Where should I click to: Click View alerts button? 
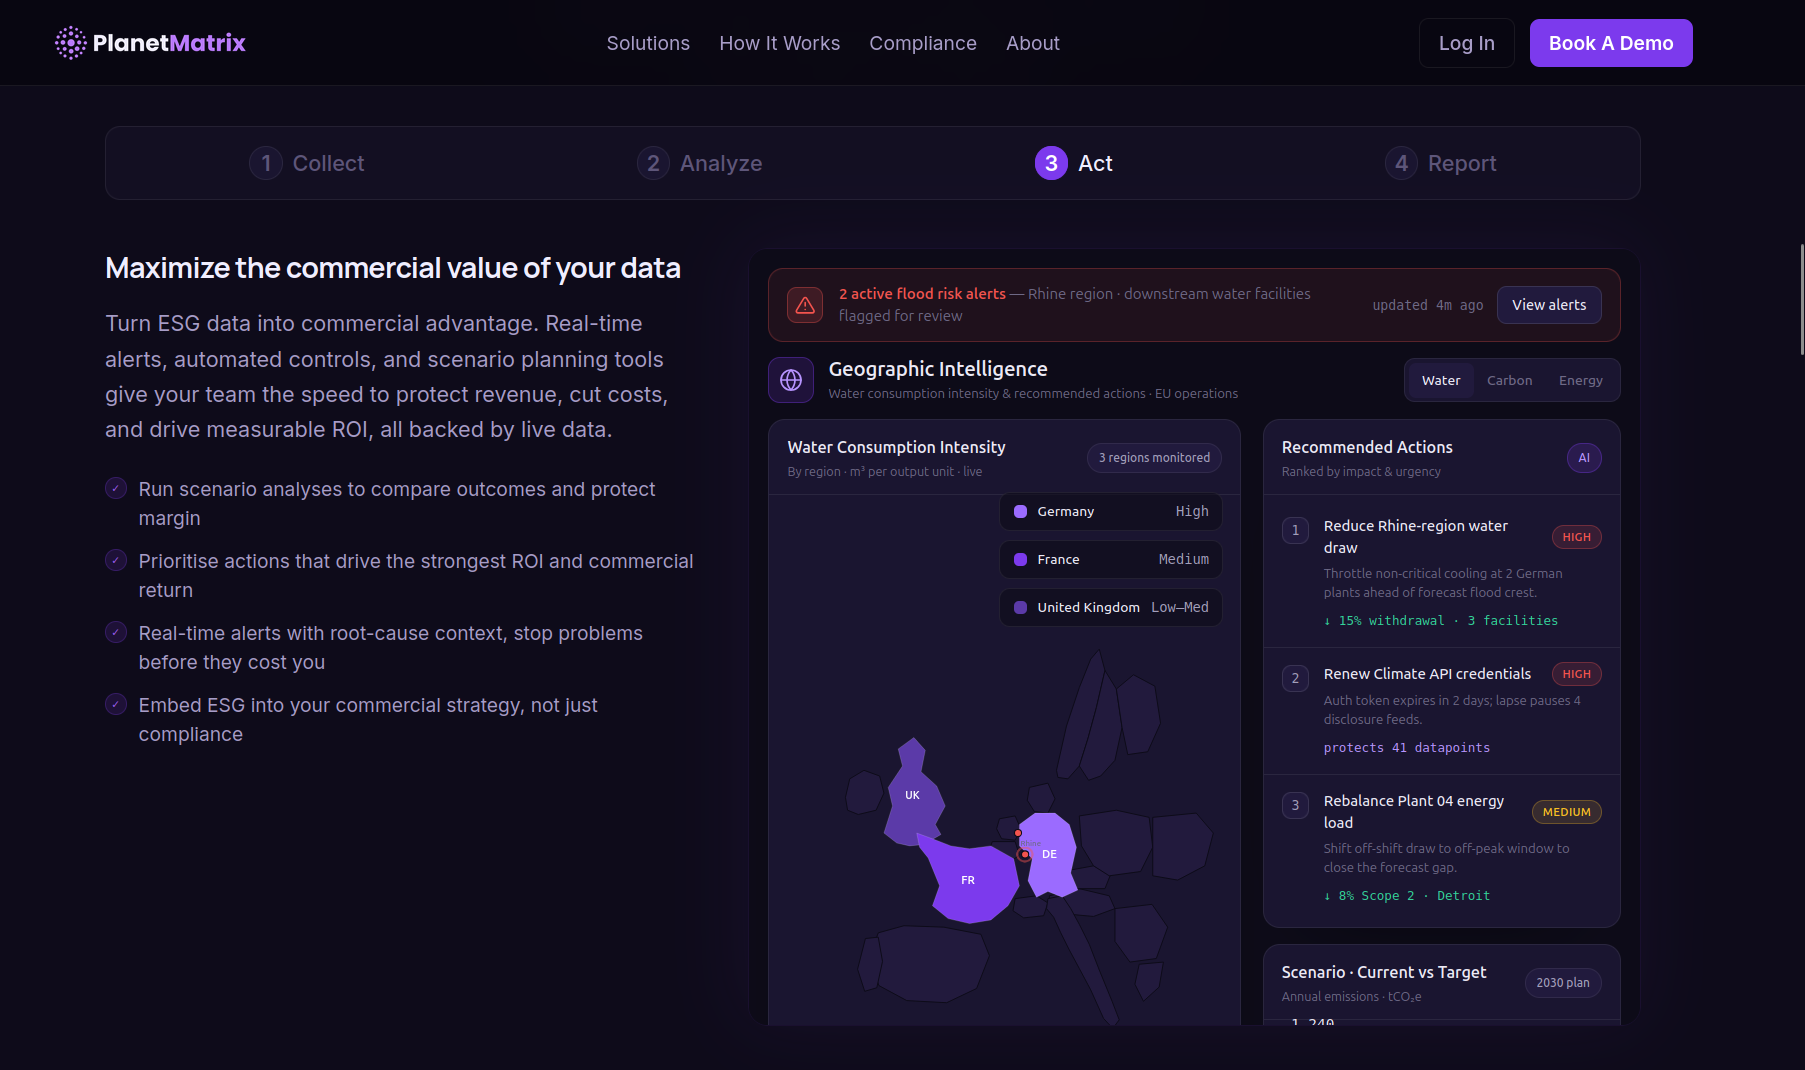pyautogui.click(x=1549, y=305)
